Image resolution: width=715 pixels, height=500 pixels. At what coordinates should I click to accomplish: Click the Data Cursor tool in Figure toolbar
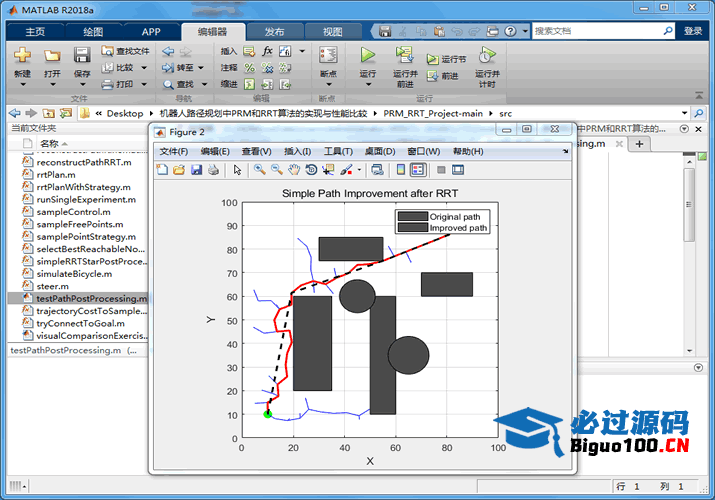point(328,170)
